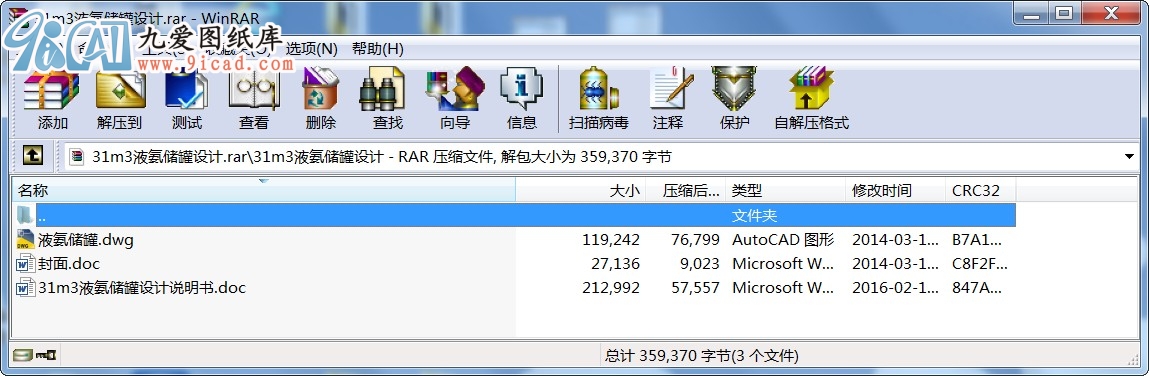Screen dimensions: 1149x376
Task: Sort by the 大小 column header
Action: (581, 191)
